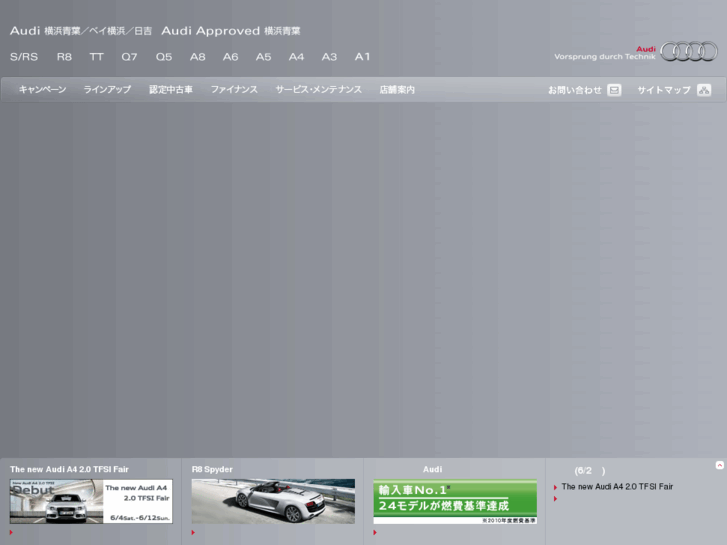Open the TT model link
The height and width of the screenshot is (545, 727).
click(96, 57)
